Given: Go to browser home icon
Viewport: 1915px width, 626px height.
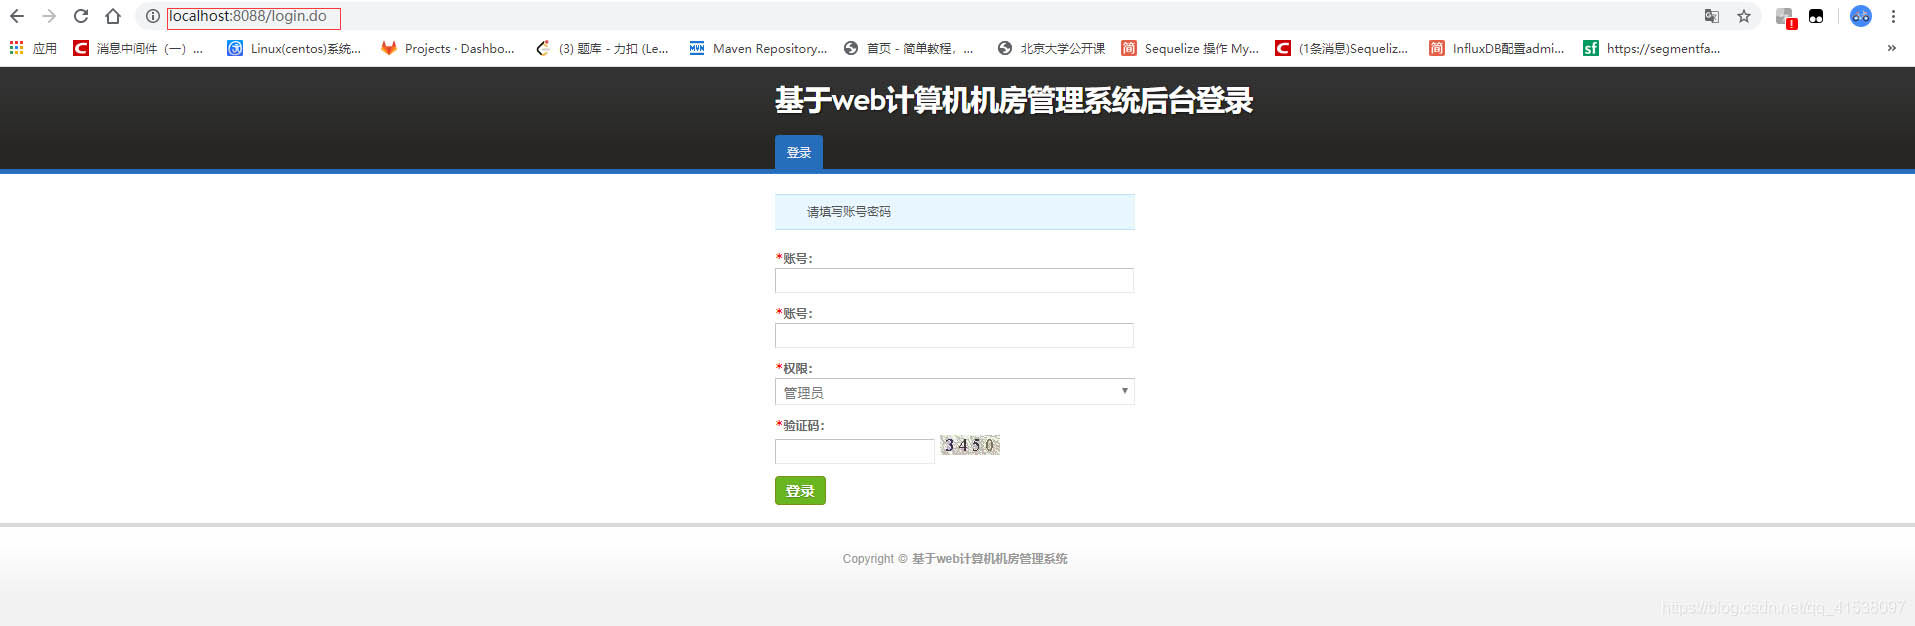Looking at the screenshot, I should point(113,16).
